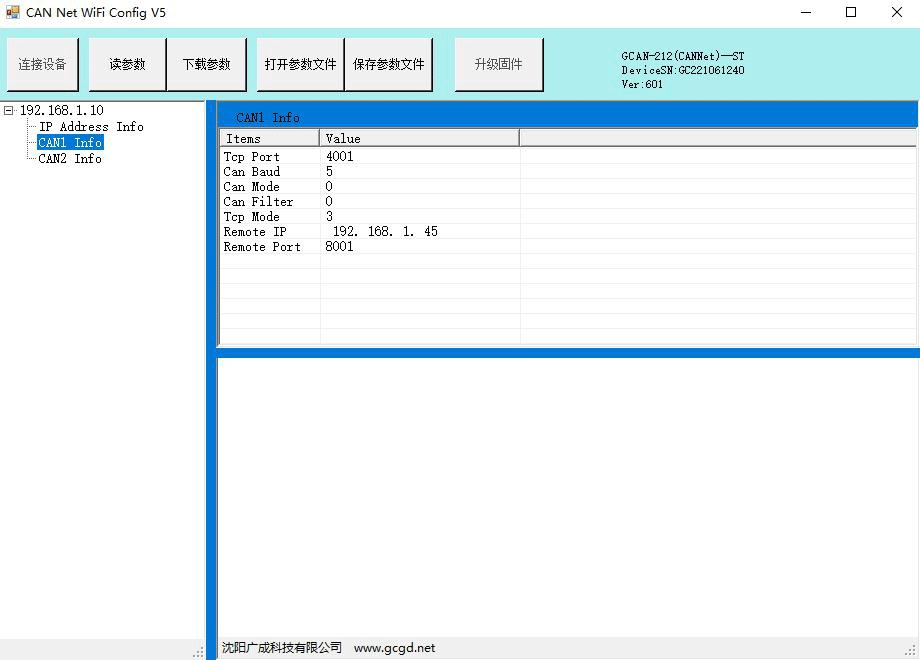The width and height of the screenshot is (920, 660).
Task: Save parameter file via 保存参数文件
Action: click(x=388, y=64)
